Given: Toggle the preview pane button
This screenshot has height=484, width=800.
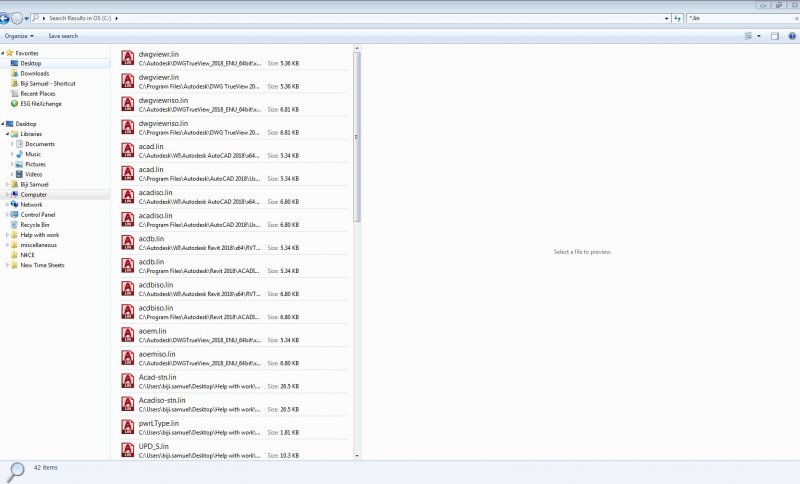Looking at the screenshot, I should [x=774, y=36].
